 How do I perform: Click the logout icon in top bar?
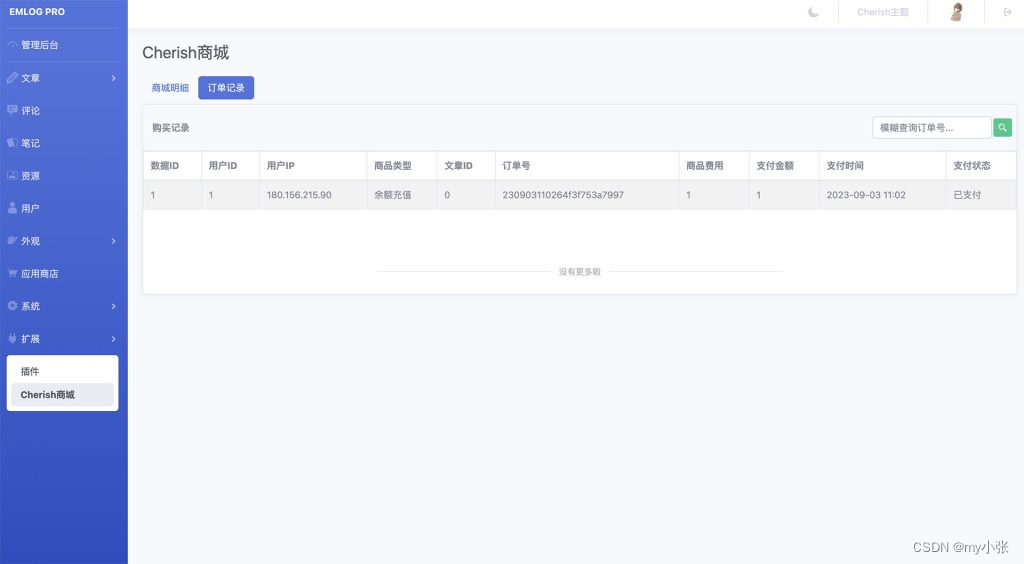[x=1007, y=12]
